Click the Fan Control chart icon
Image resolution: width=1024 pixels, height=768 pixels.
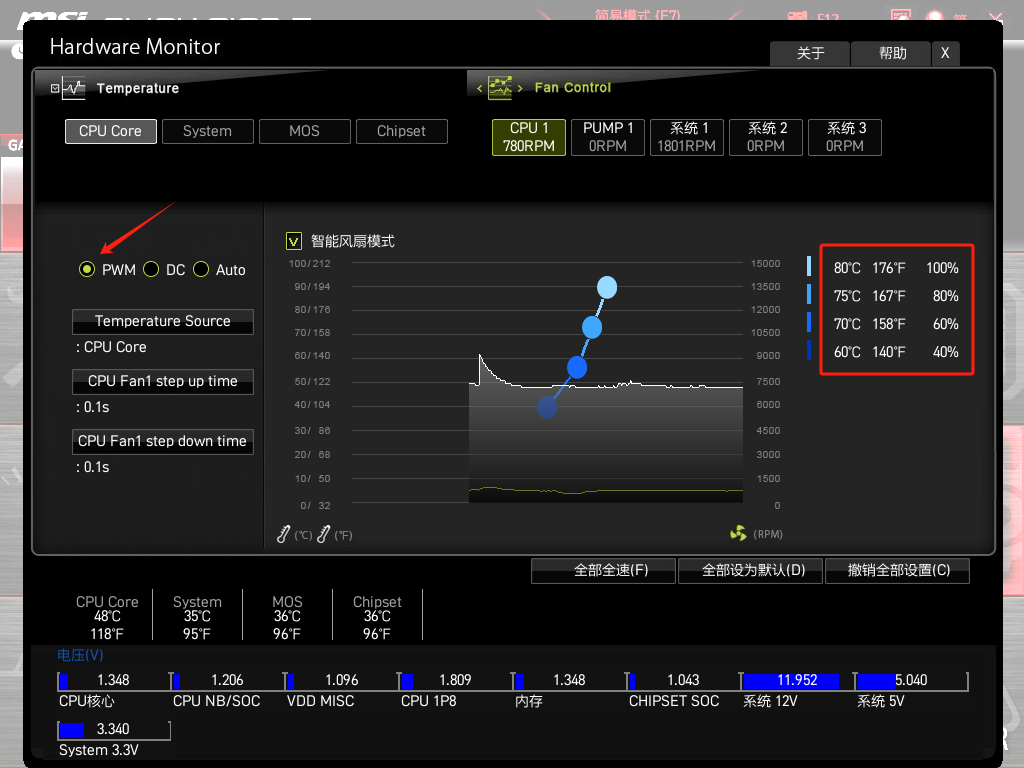[x=499, y=87]
